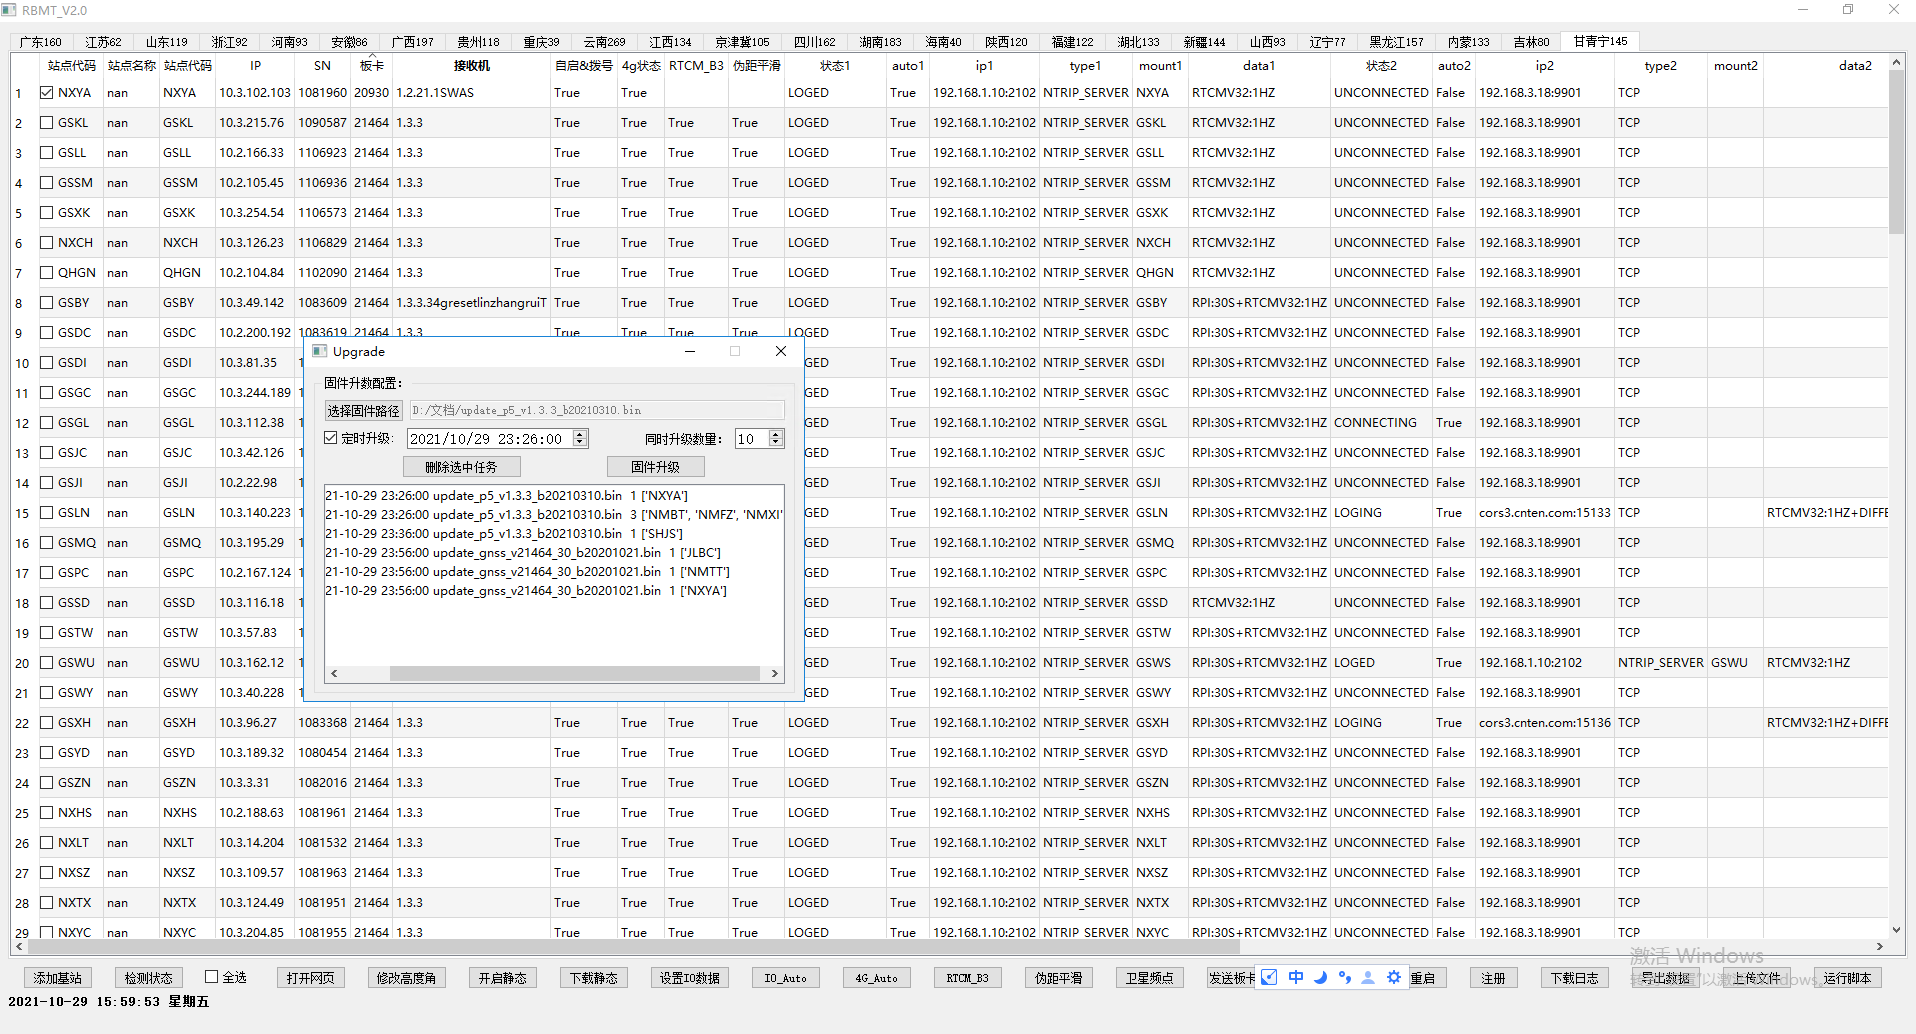Toggle the 定时升级 scheduled upgrade checkbox
This screenshot has width=1916, height=1034.
tap(331, 438)
